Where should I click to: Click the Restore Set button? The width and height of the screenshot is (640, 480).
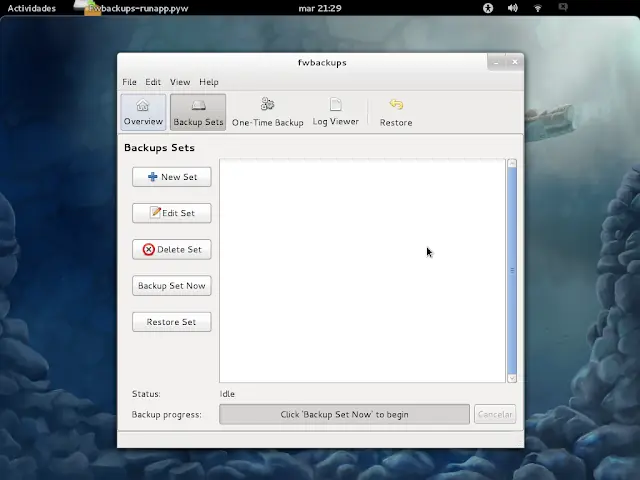tap(172, 322)
